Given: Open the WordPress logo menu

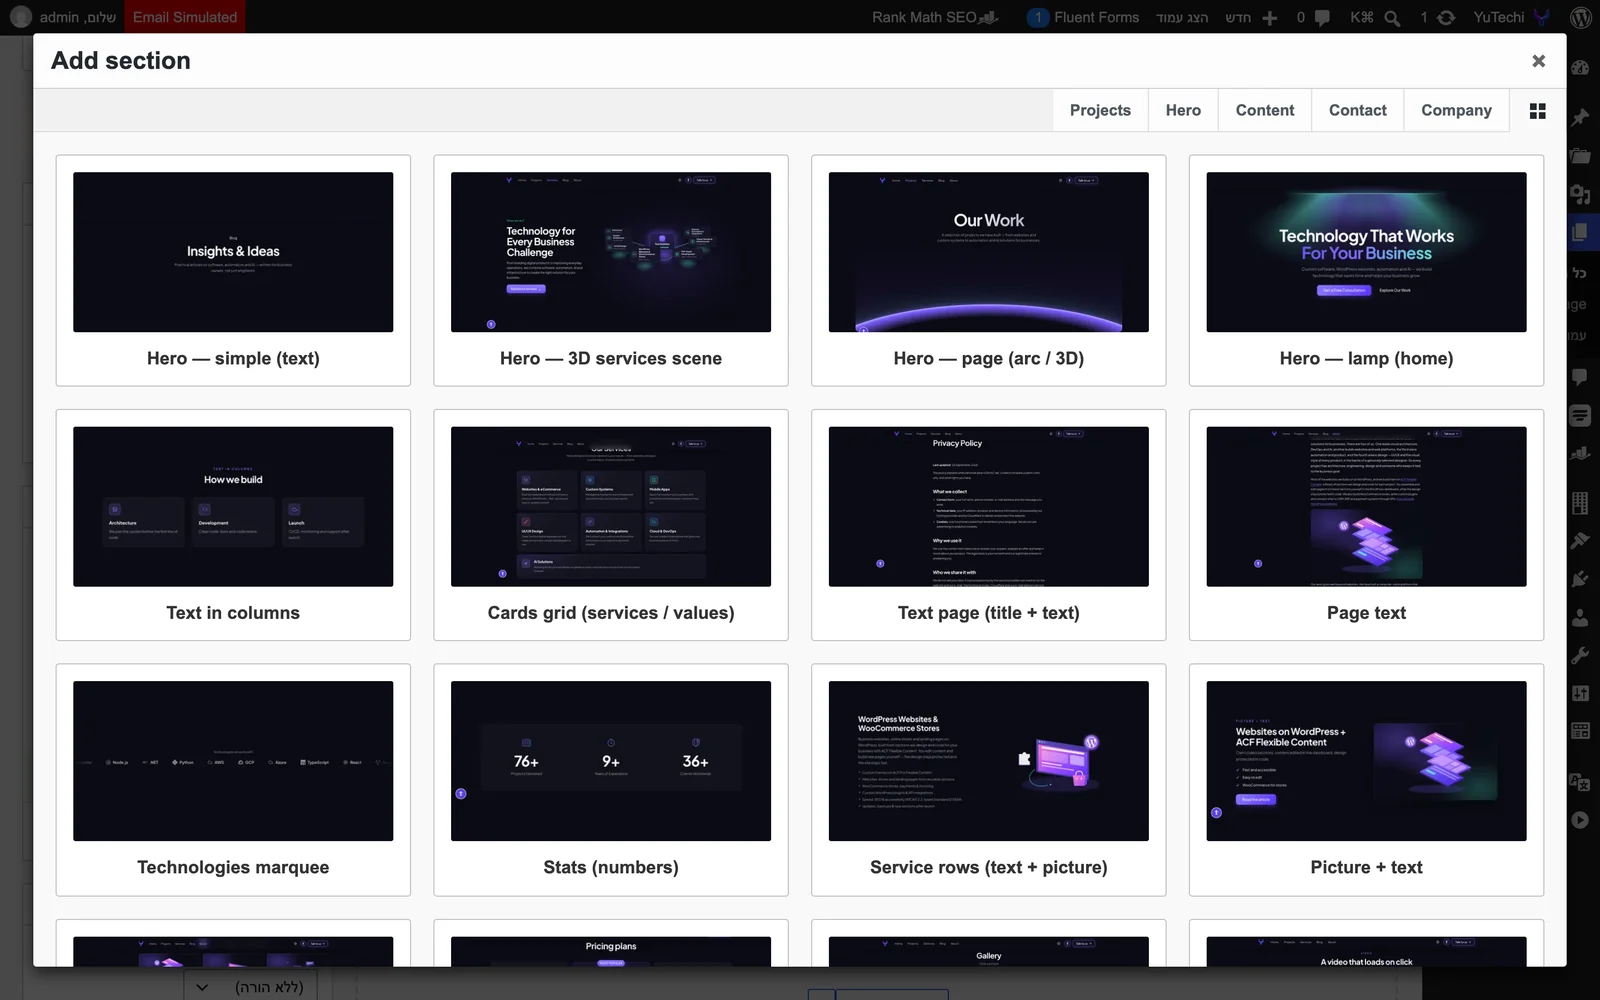Looking at the screenshot, I should click(x=1581, y=17).
